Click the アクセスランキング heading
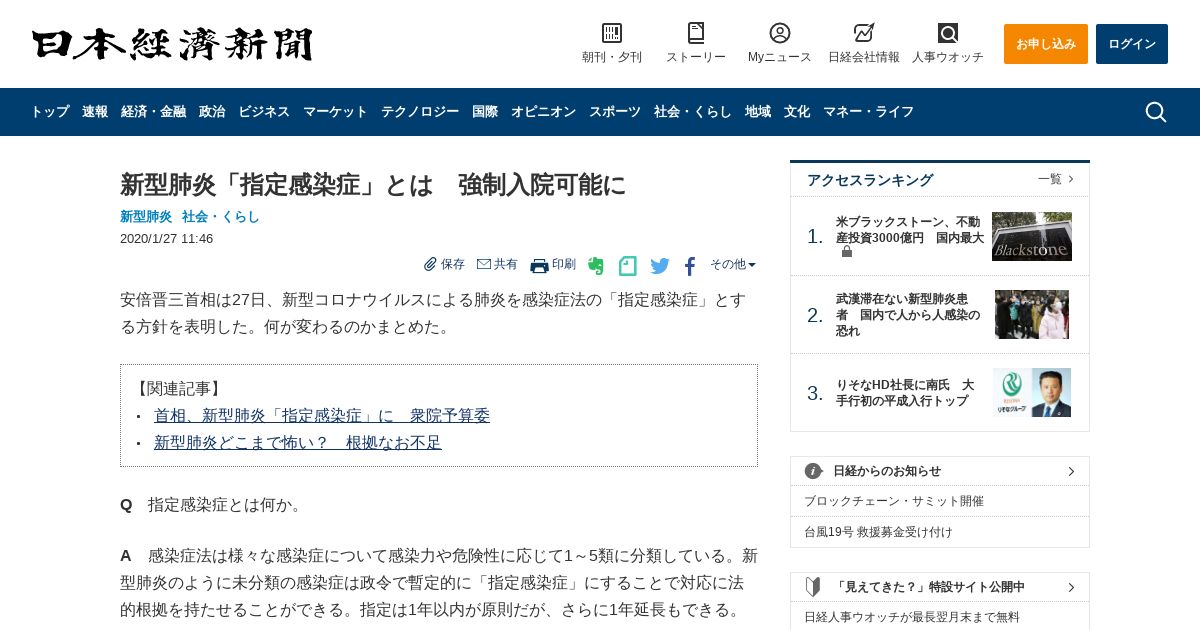This screenshot has height=630, width=1200. coord(870,180)
